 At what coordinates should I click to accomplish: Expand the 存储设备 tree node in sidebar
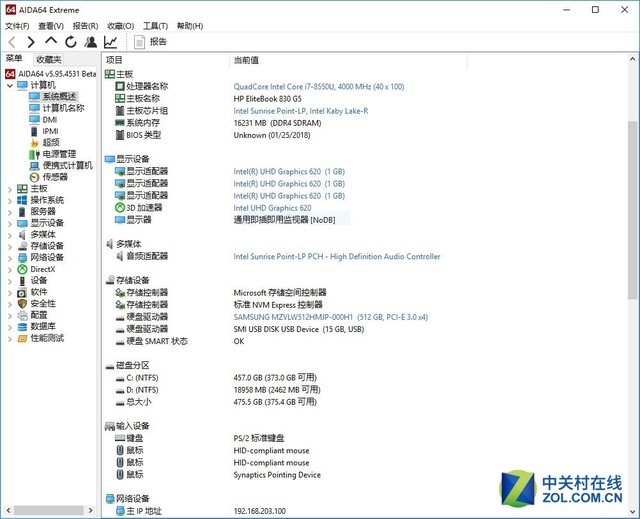point(10,246)
